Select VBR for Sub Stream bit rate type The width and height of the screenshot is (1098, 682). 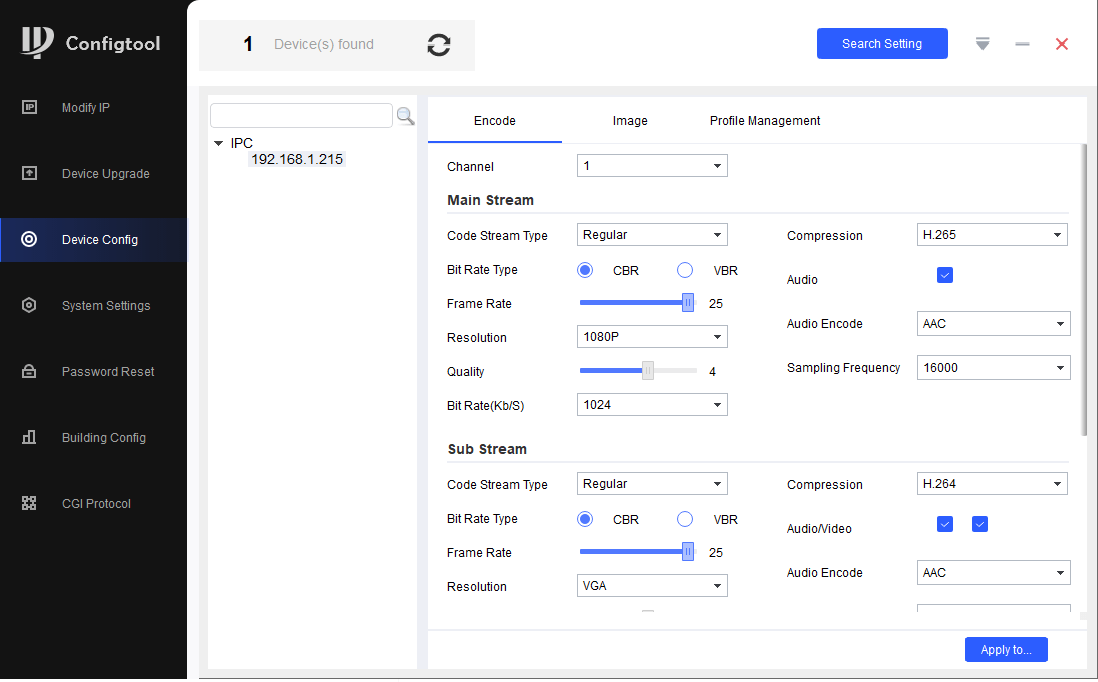click(x=685, y=519)
